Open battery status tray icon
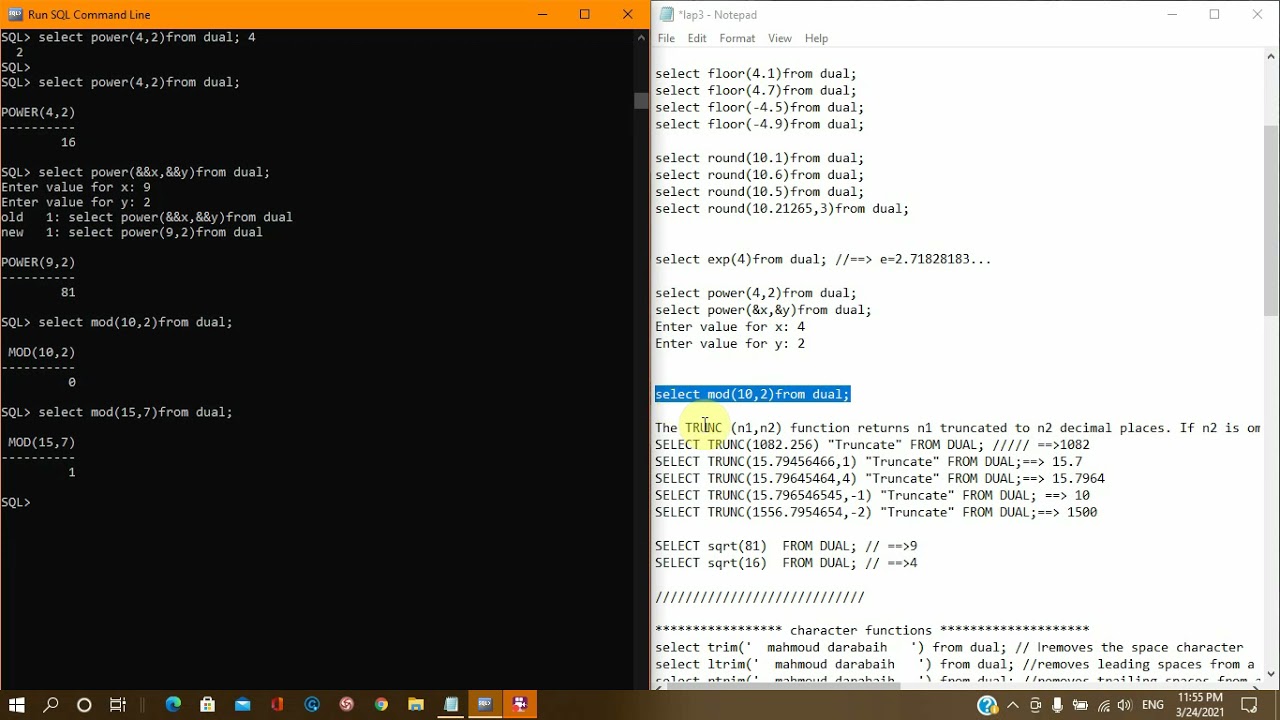Screen dimensions: 1280x720 (x=1081, y=706)
